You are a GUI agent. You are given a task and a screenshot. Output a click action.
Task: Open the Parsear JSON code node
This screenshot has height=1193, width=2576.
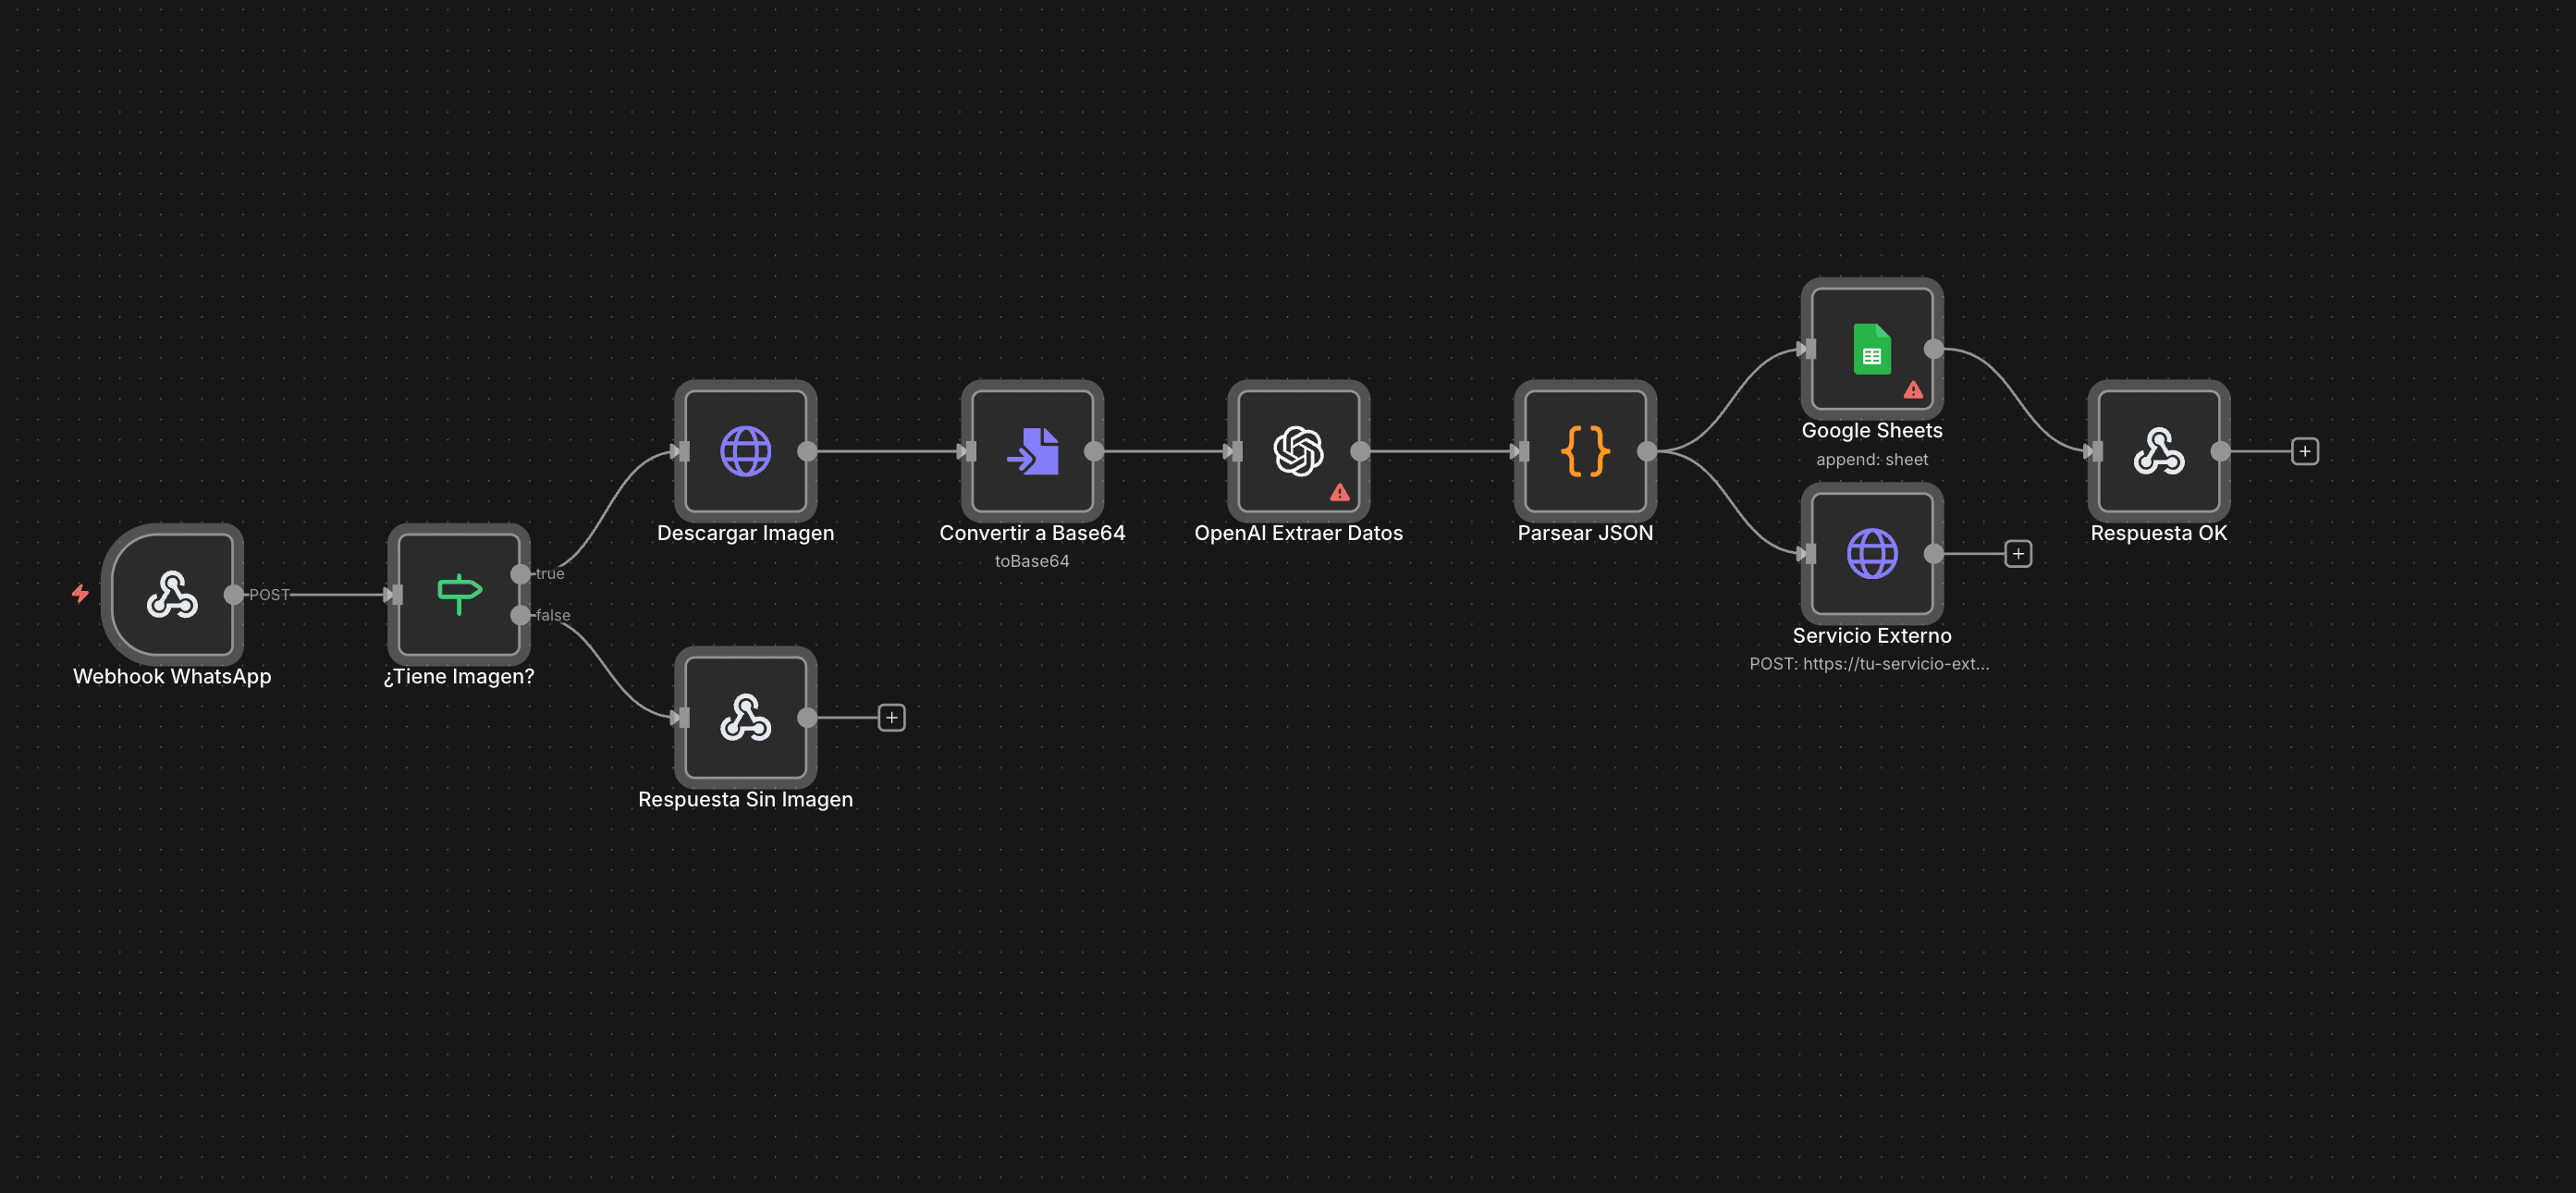point(1585,451)
